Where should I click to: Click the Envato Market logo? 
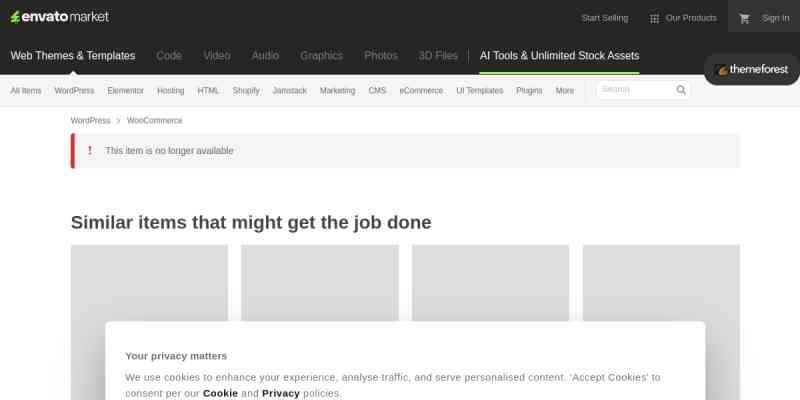point(59,17)
